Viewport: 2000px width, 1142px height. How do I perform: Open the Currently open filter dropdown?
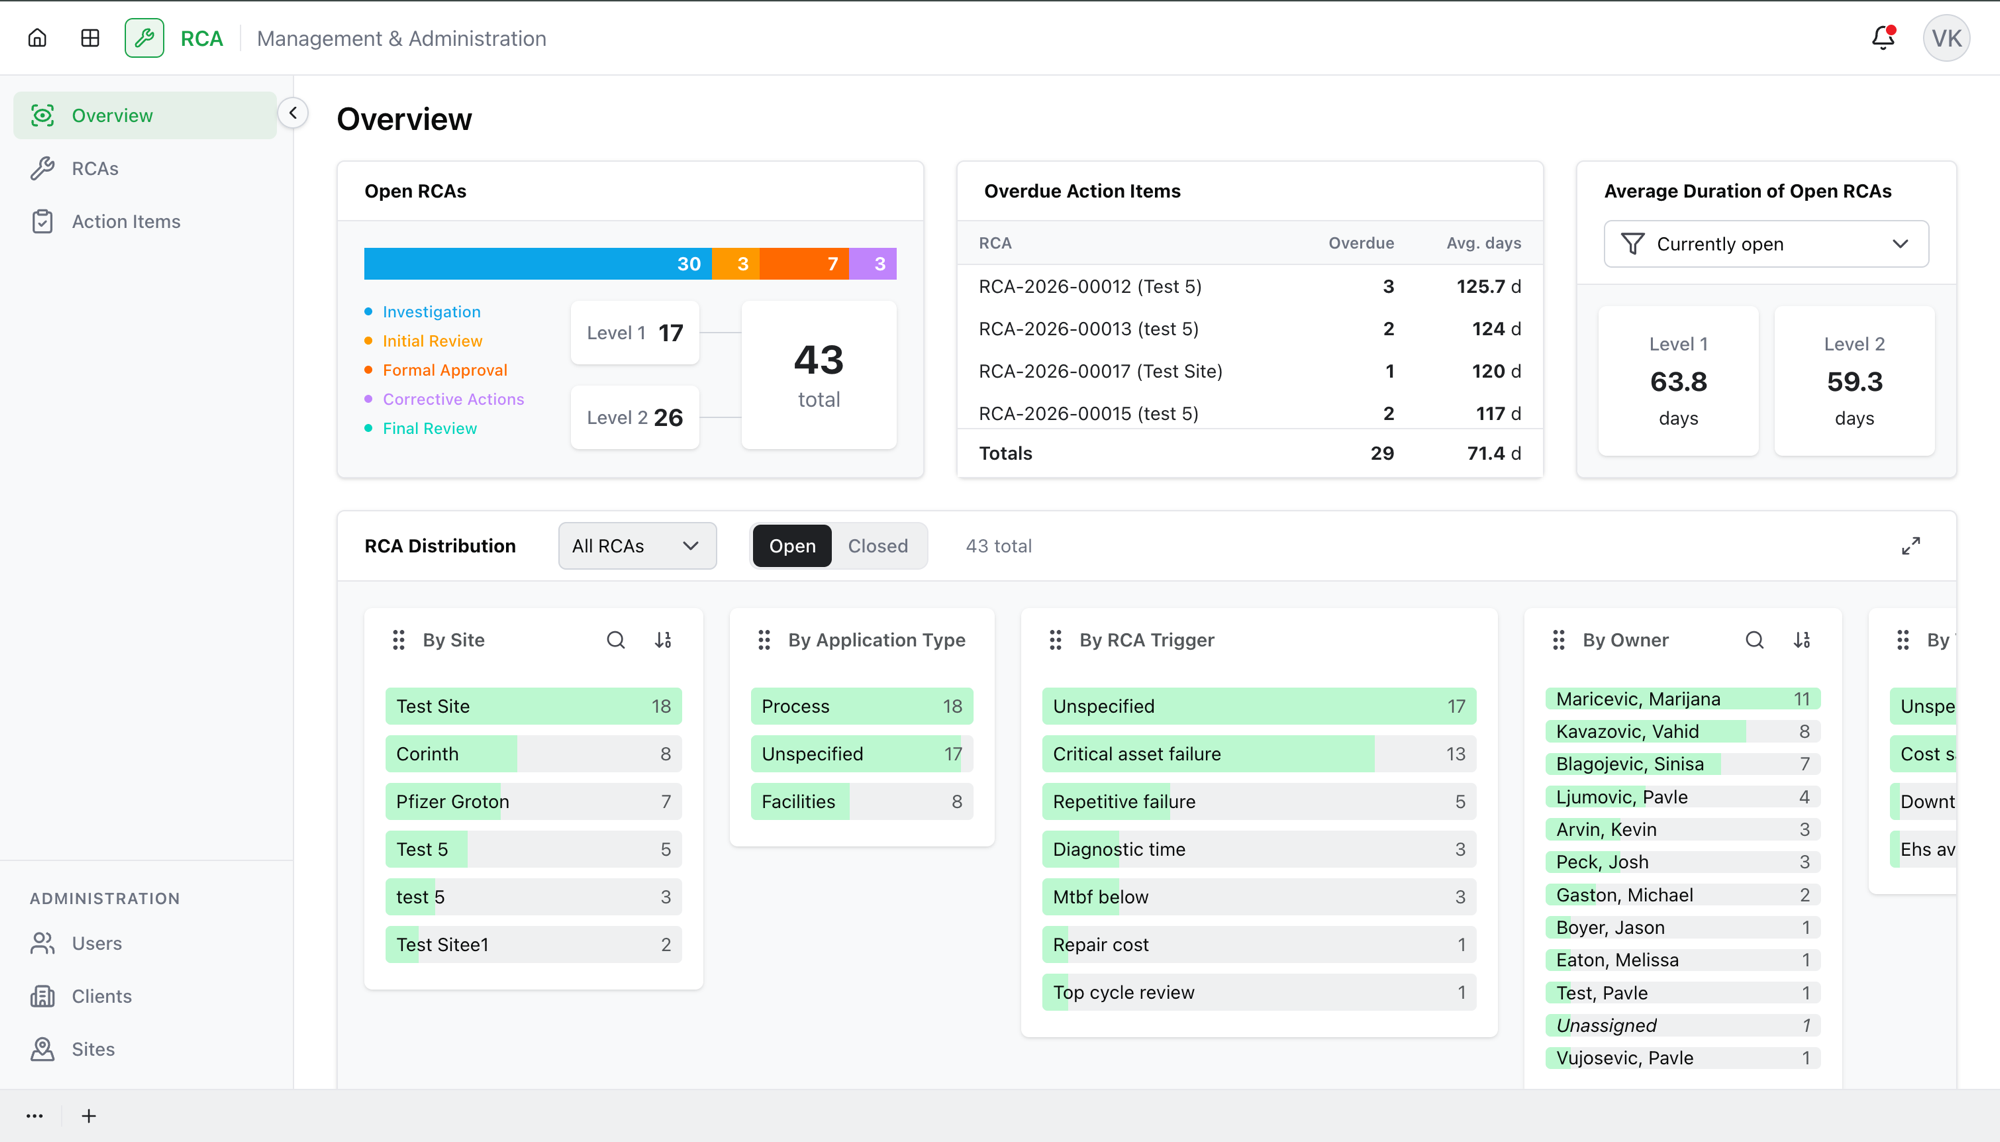point(1766,244)
